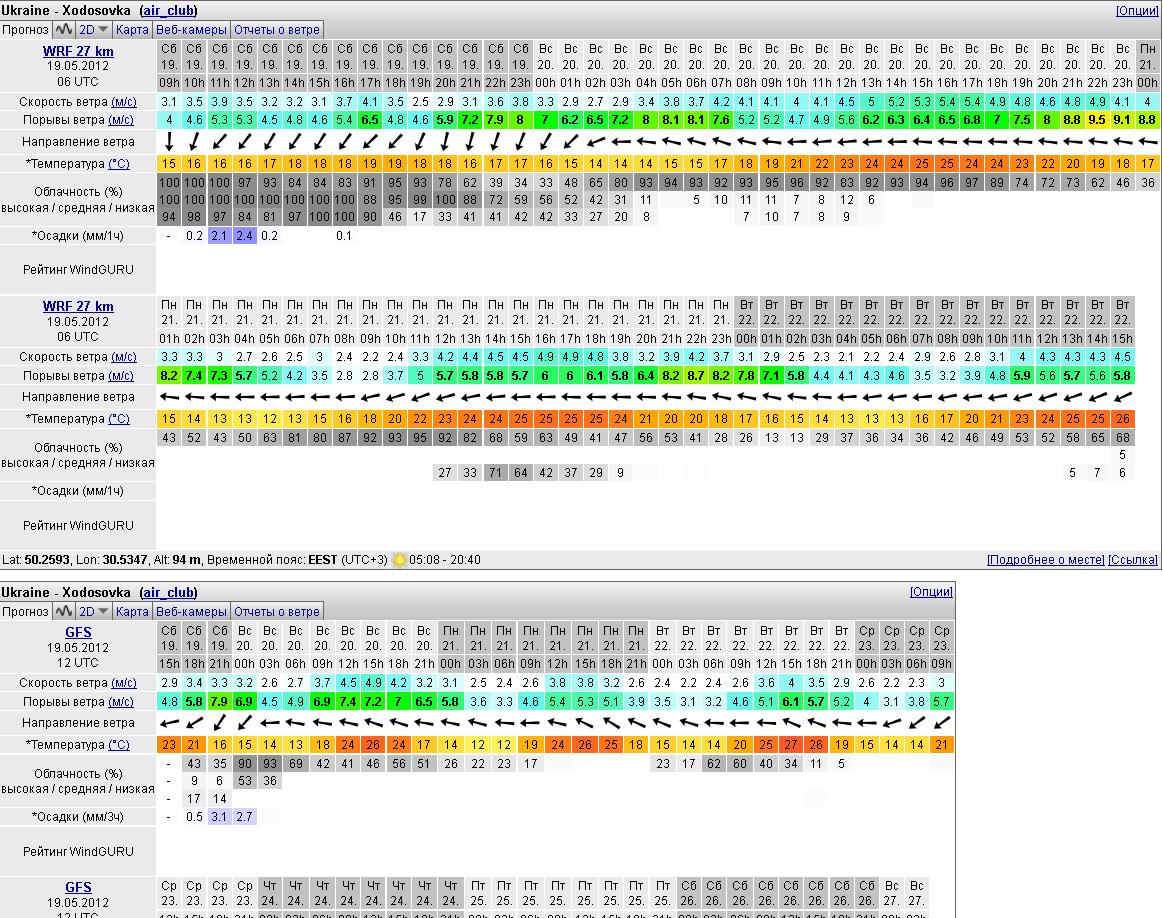The image size is (1163, 918).
Task: Expand the 2D dropdown in top WRF widget
Action: pos(94,30)
